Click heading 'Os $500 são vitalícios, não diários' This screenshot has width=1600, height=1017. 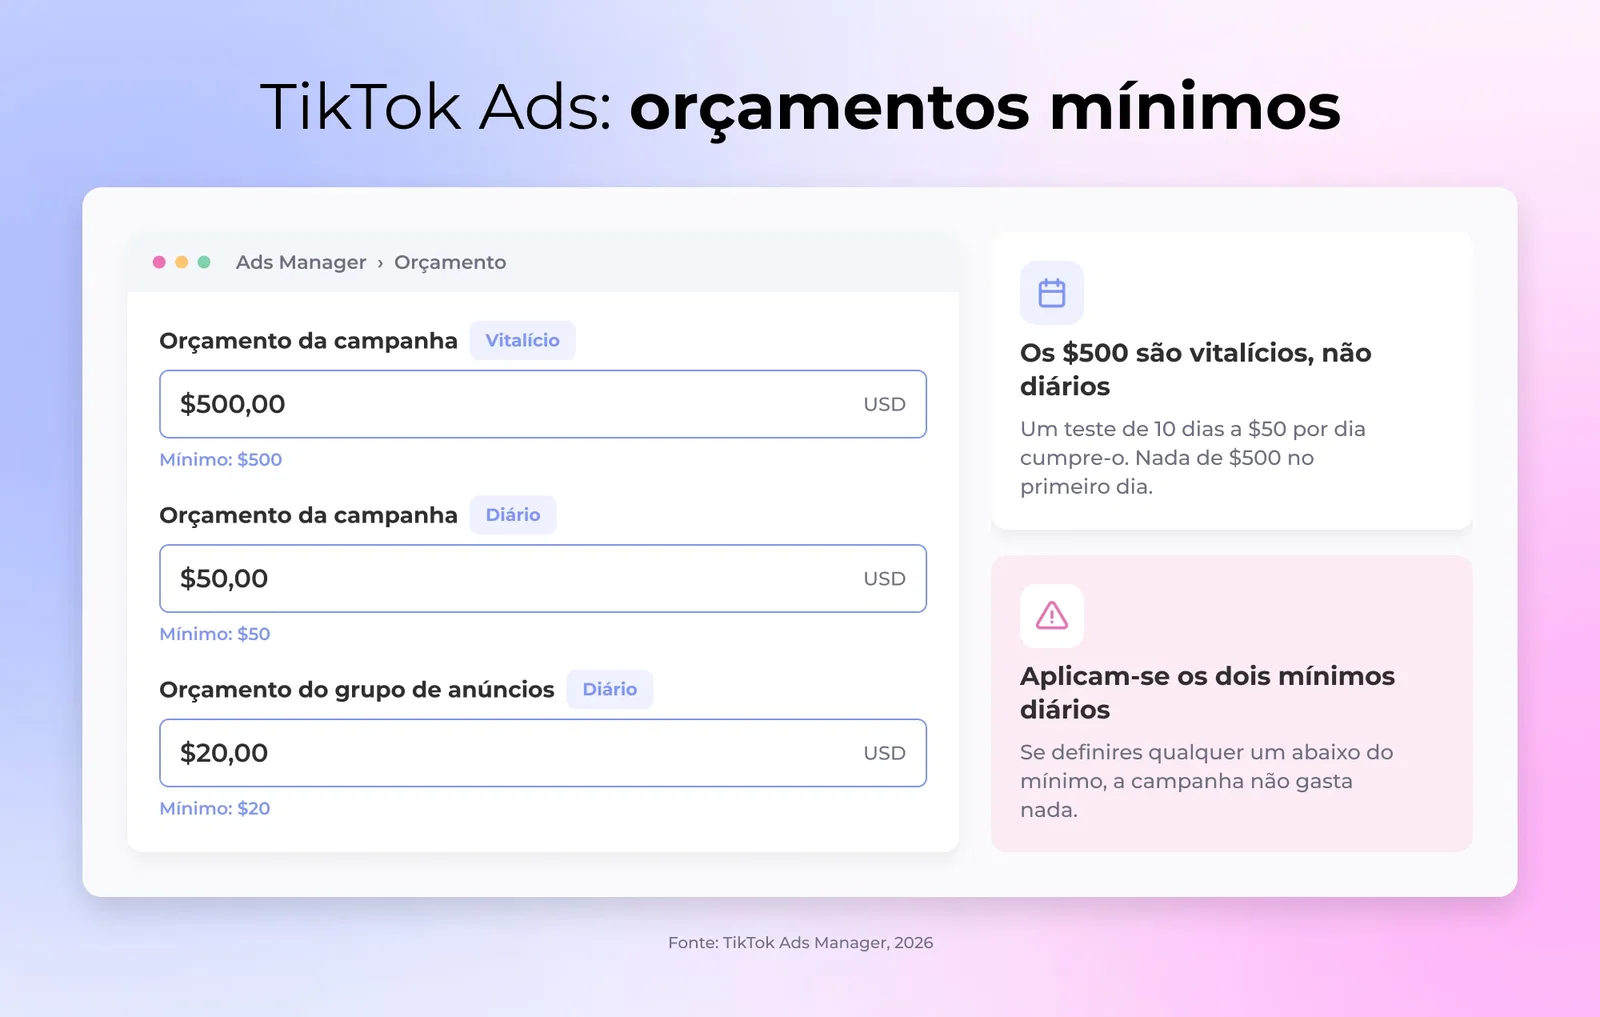1195,369
